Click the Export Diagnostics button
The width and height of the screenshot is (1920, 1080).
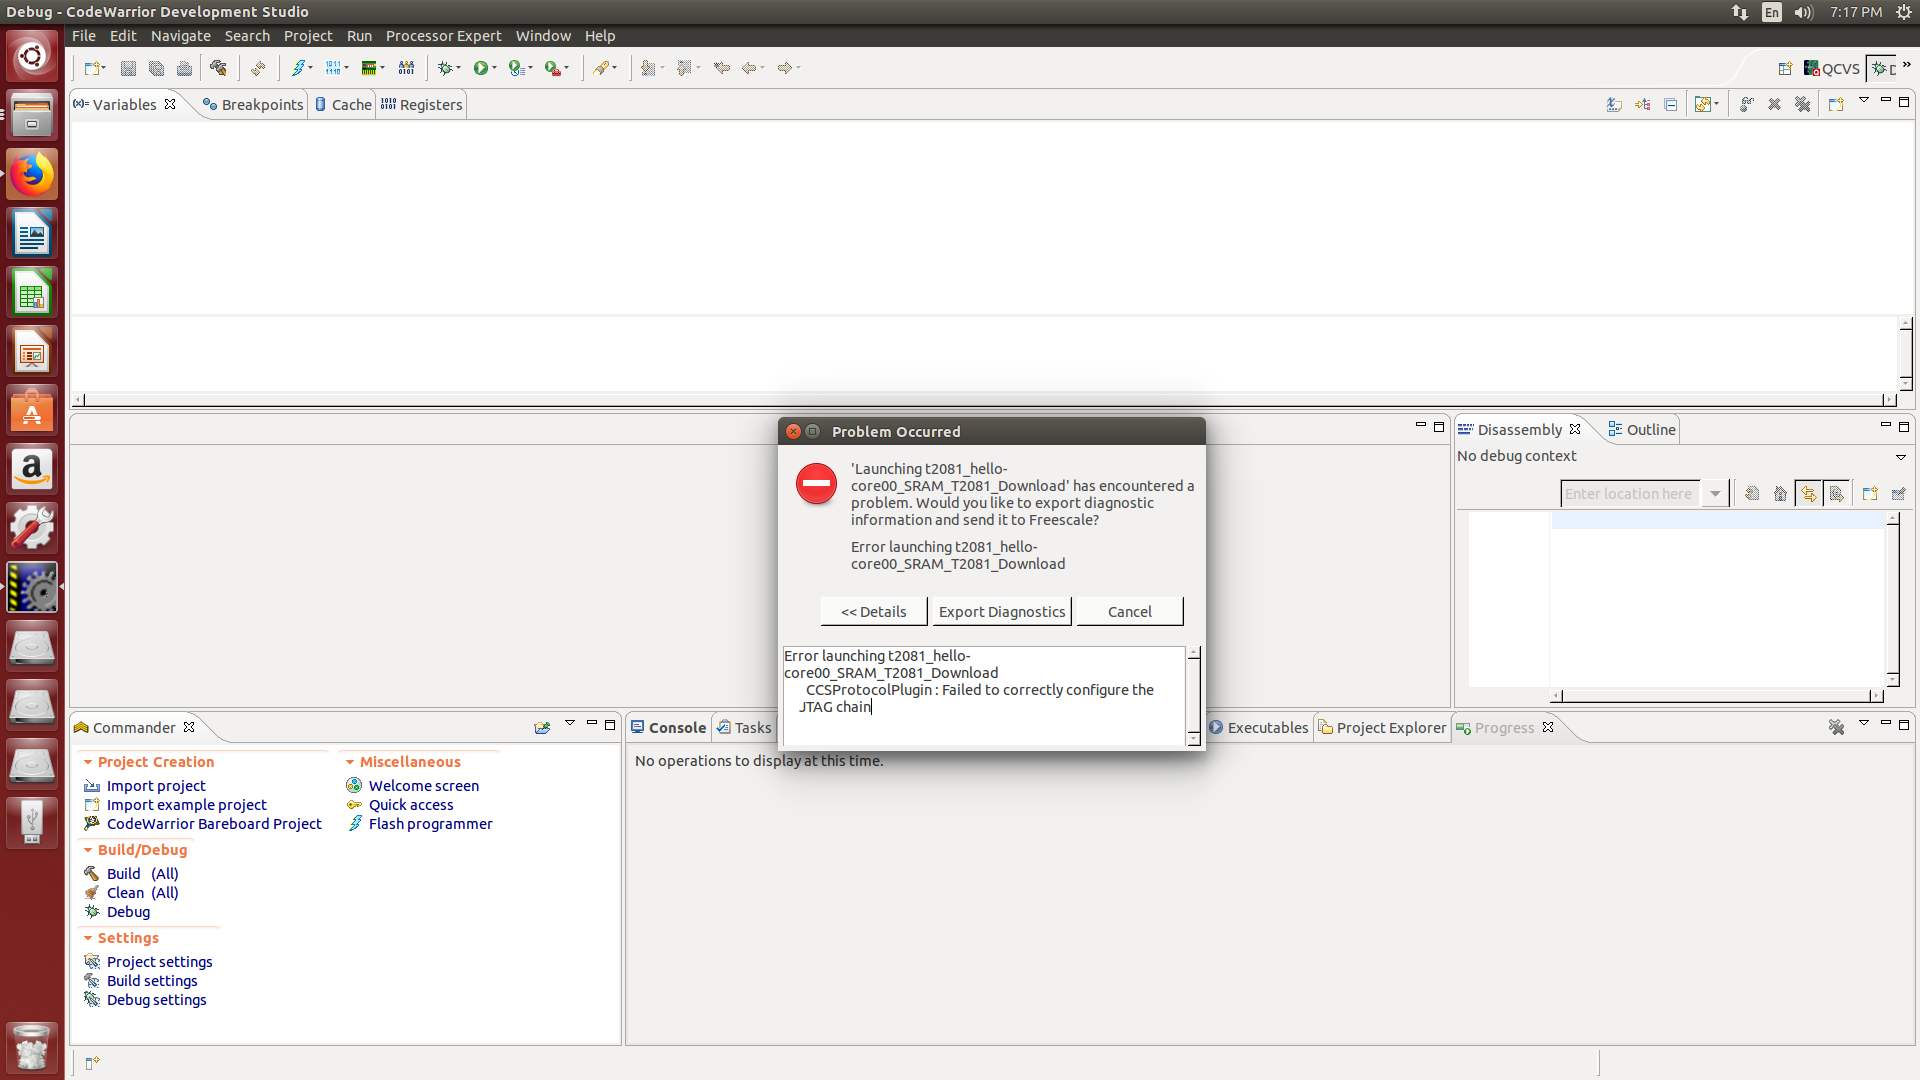point(1001,611)
